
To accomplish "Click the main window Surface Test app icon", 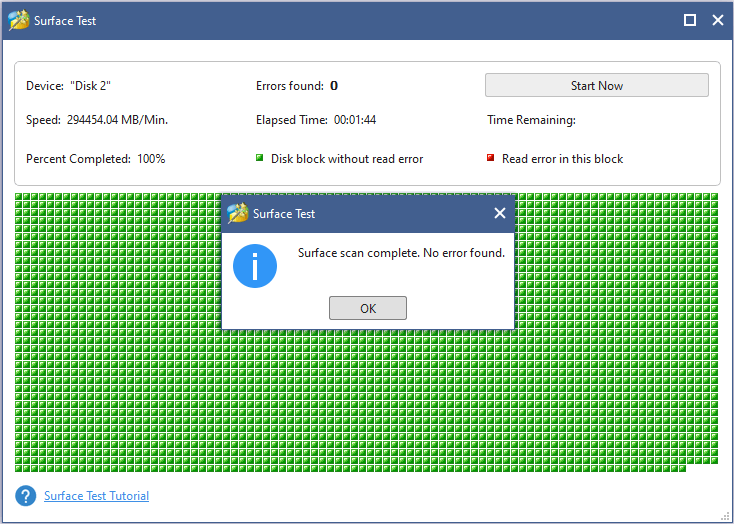I will click(19, 20).
